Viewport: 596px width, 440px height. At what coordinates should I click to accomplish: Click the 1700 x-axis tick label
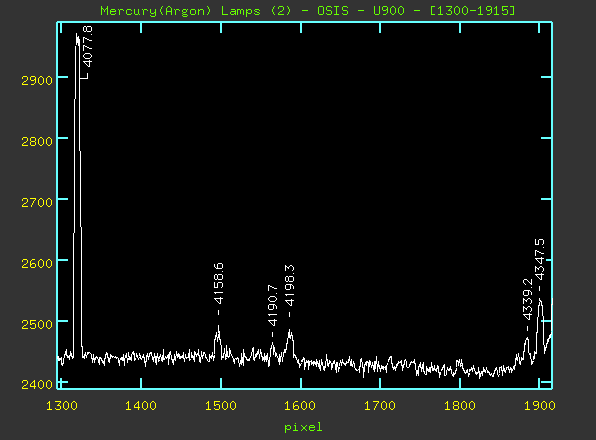pos(380,406)
